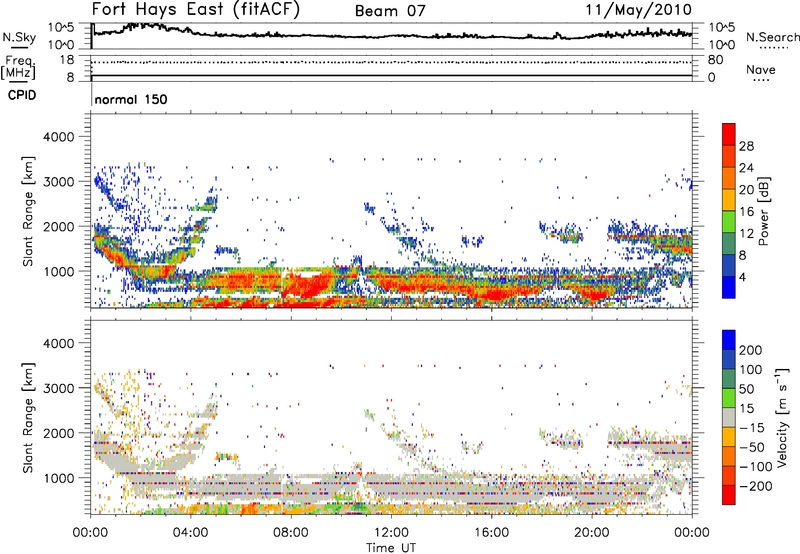Click the 'CPID' row label
The width and height of the screenshot is (800, 554).
point(22,95)
